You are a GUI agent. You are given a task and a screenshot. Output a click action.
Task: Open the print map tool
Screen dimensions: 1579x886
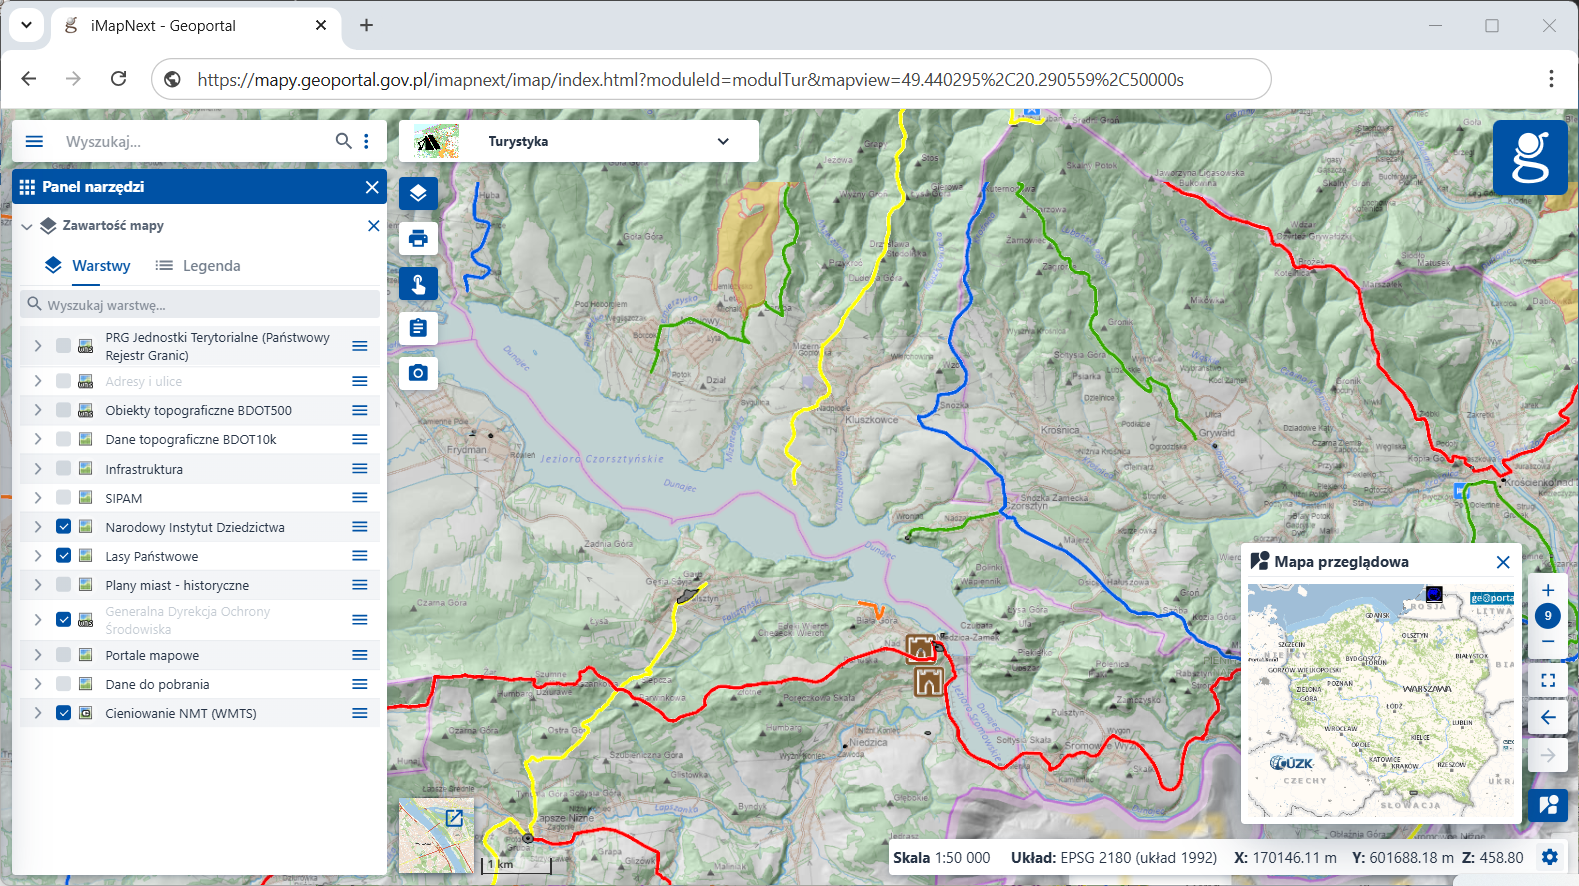pos(418,238)
